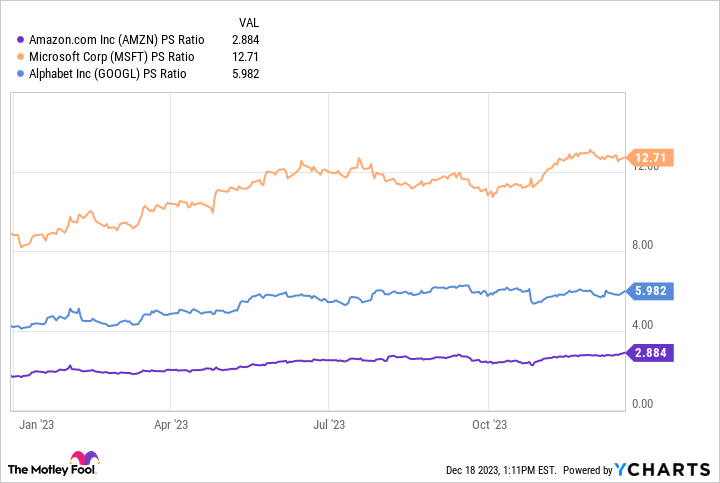Click the Apr '23 axis label
The image size is (720, 483).
point(171,425)
